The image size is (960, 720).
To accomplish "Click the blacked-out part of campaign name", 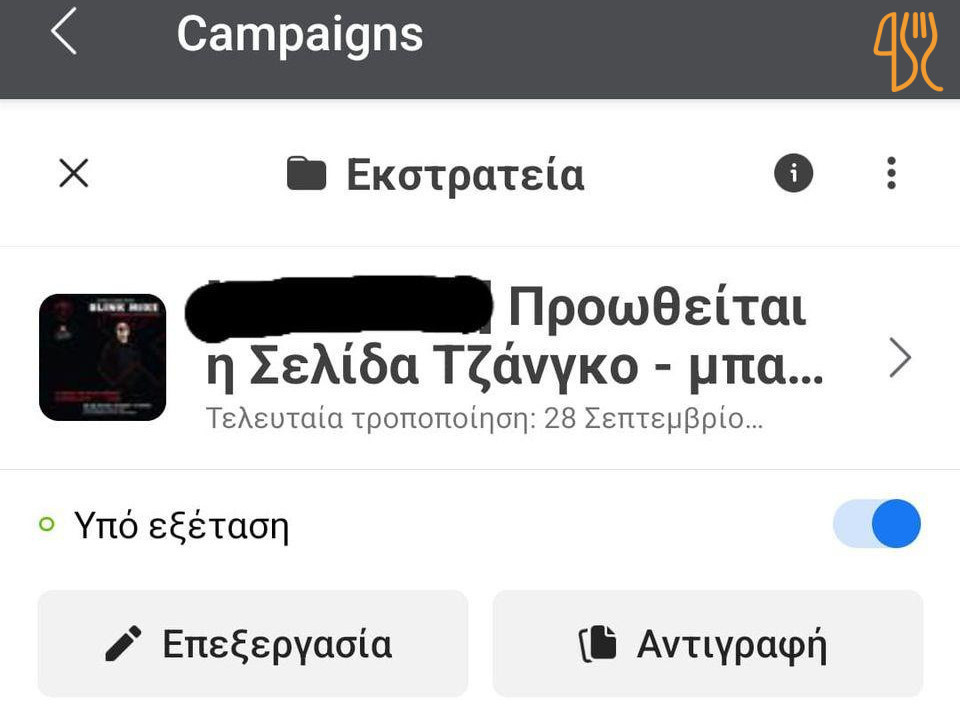I will click(339, 307).
